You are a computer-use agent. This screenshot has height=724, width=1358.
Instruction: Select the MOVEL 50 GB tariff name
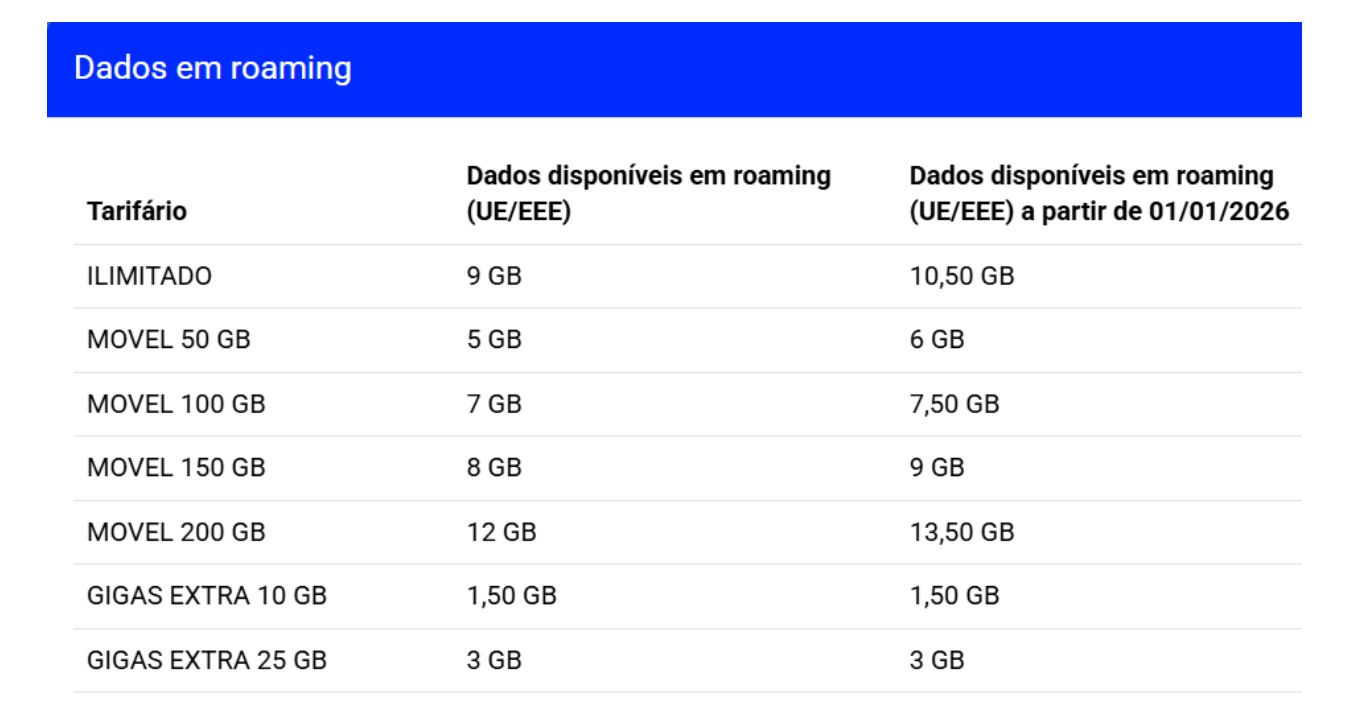point(169,340)
